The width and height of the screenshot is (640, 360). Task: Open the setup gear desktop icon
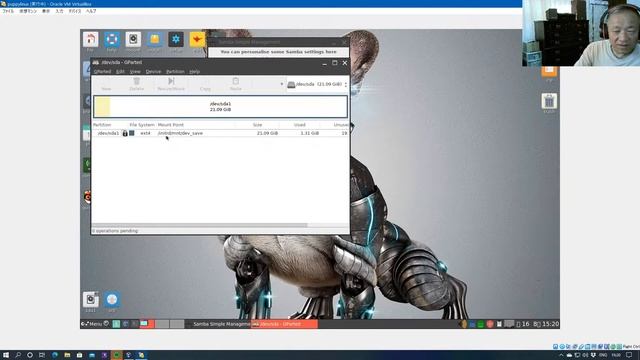[176, 40]
